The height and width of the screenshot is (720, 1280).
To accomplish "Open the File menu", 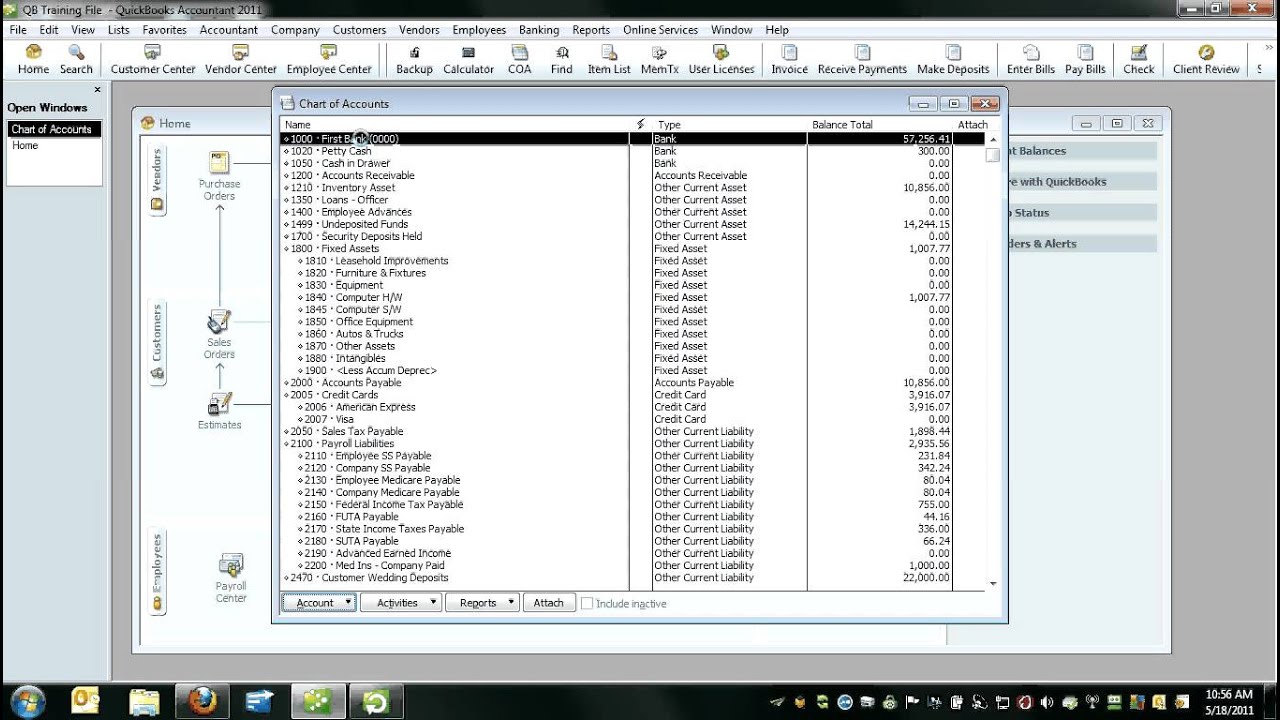I will pyautogui.click(x=18, y=30).
